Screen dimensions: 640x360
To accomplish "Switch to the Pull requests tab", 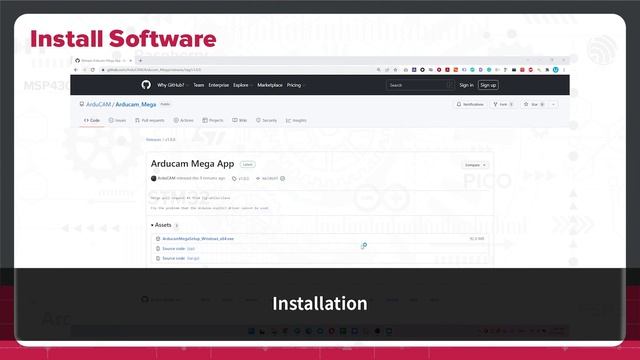I will 150,120.
